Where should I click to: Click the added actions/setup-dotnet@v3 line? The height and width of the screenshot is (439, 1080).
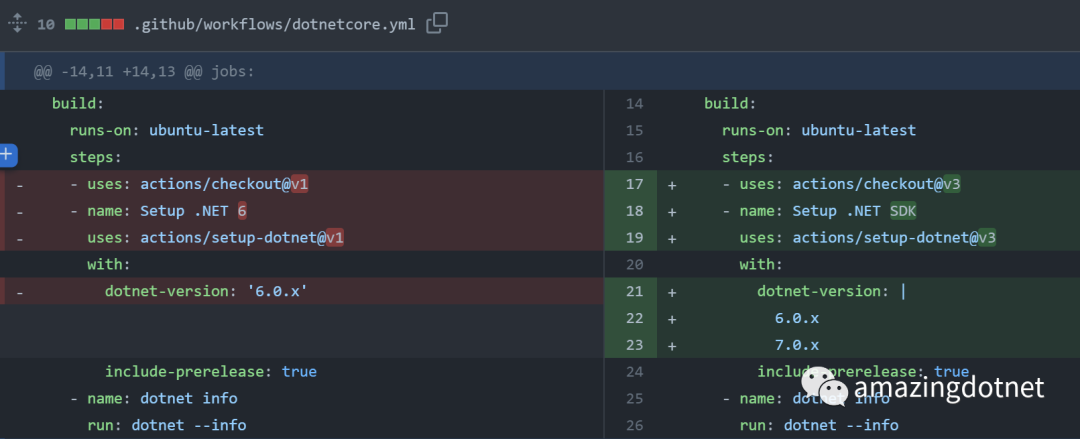pos(867,238)
